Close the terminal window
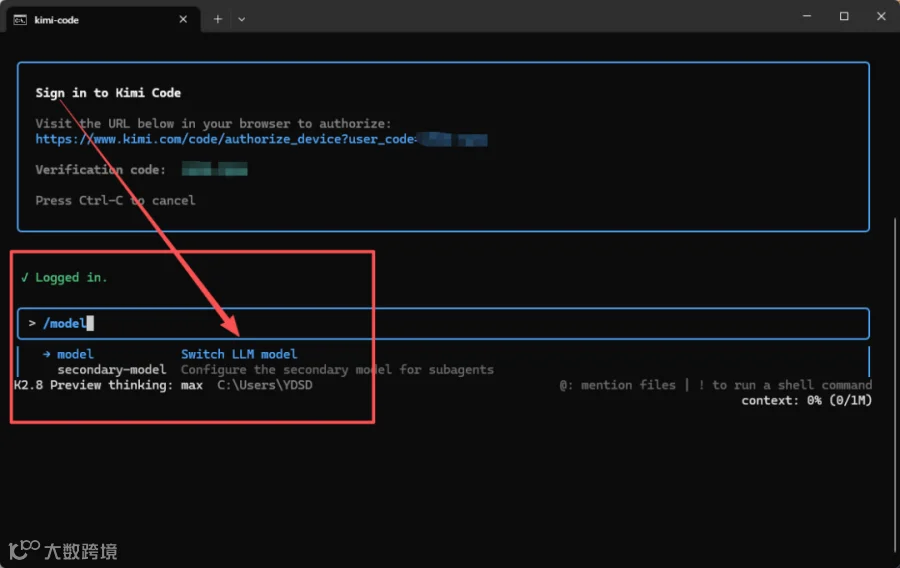This screenshot has width=900, height=568. point(881,16)
